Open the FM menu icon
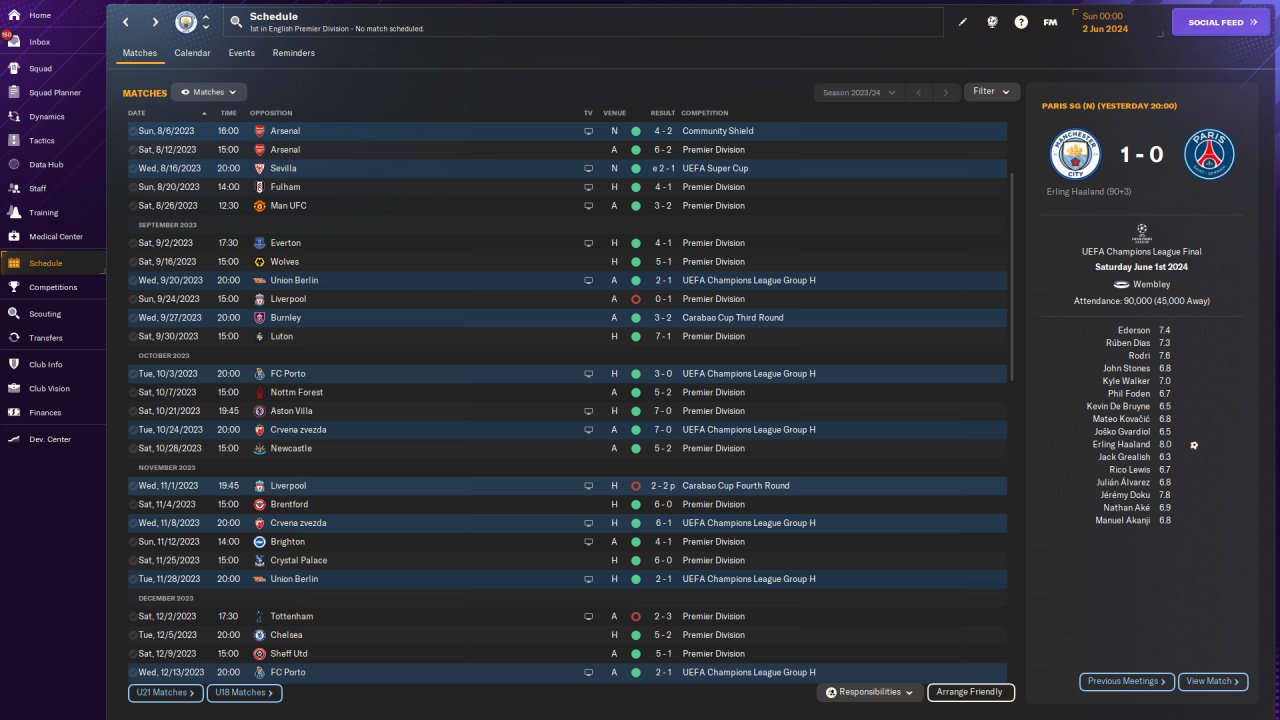 tap(1050, 22)
